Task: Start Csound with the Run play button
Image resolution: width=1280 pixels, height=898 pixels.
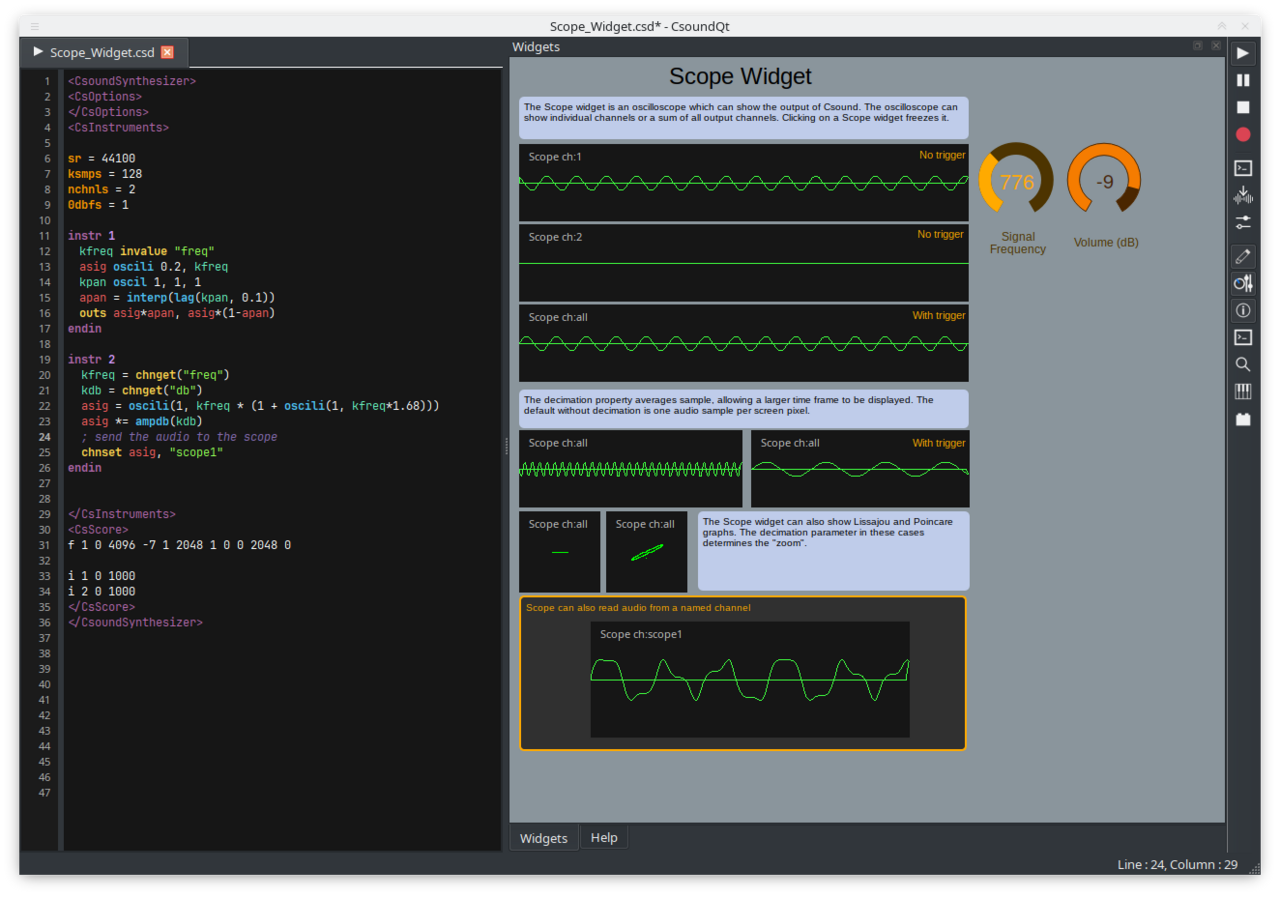Action: click(1243, 53)
